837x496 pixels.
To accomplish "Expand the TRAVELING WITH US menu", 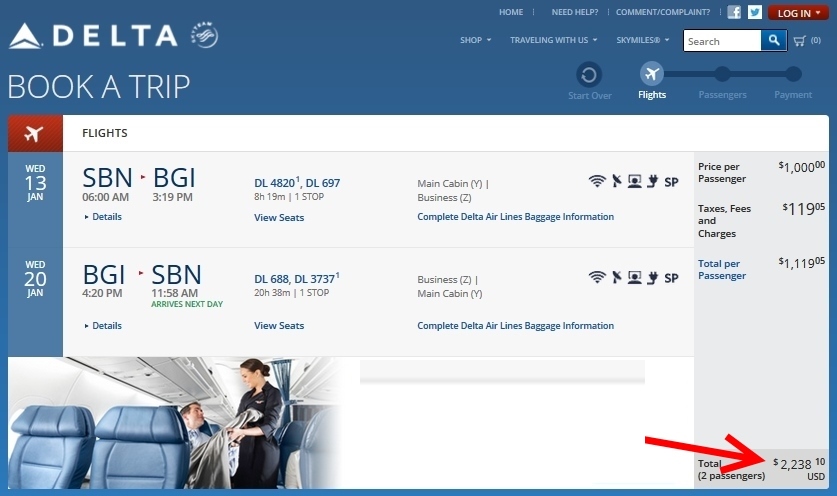I will pyautogui.click(x=553, y=41).
